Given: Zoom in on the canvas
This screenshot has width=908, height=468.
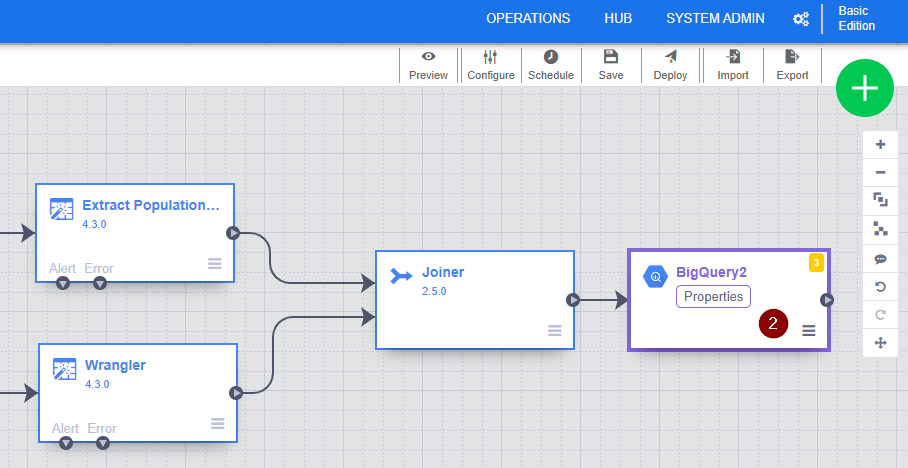Looking at the screenshot, I should click(x=880, y=144).
